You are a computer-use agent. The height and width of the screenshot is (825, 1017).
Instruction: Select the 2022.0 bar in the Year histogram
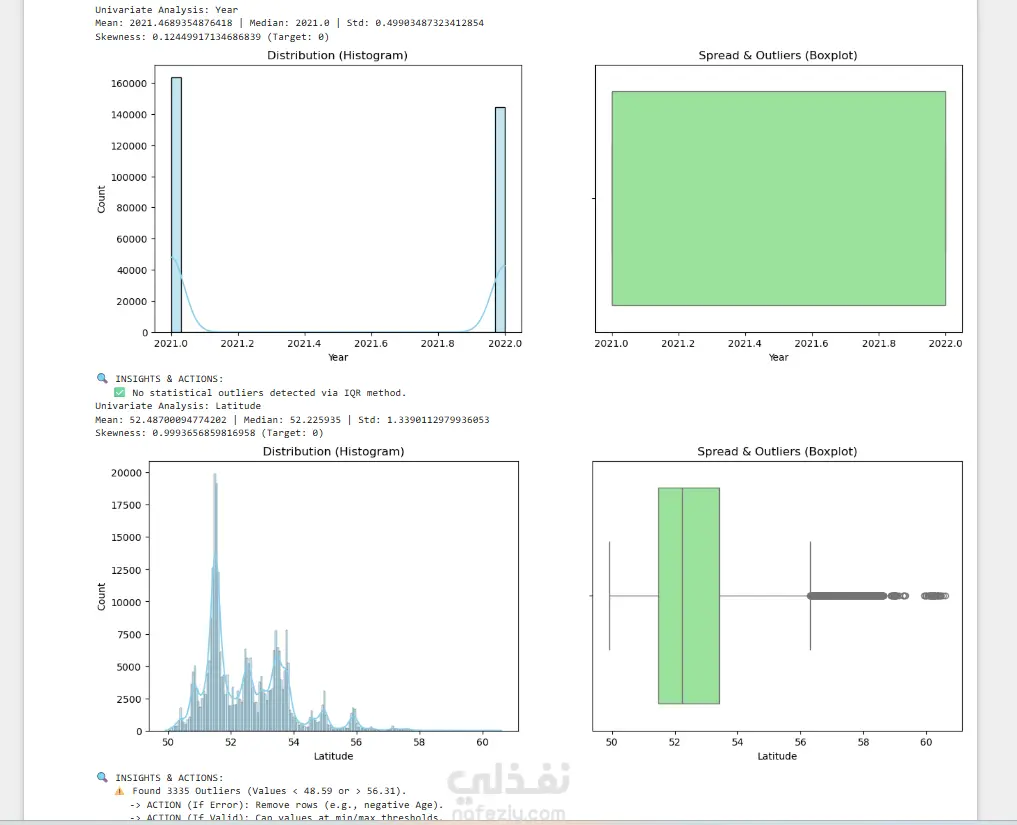[500, 220]
